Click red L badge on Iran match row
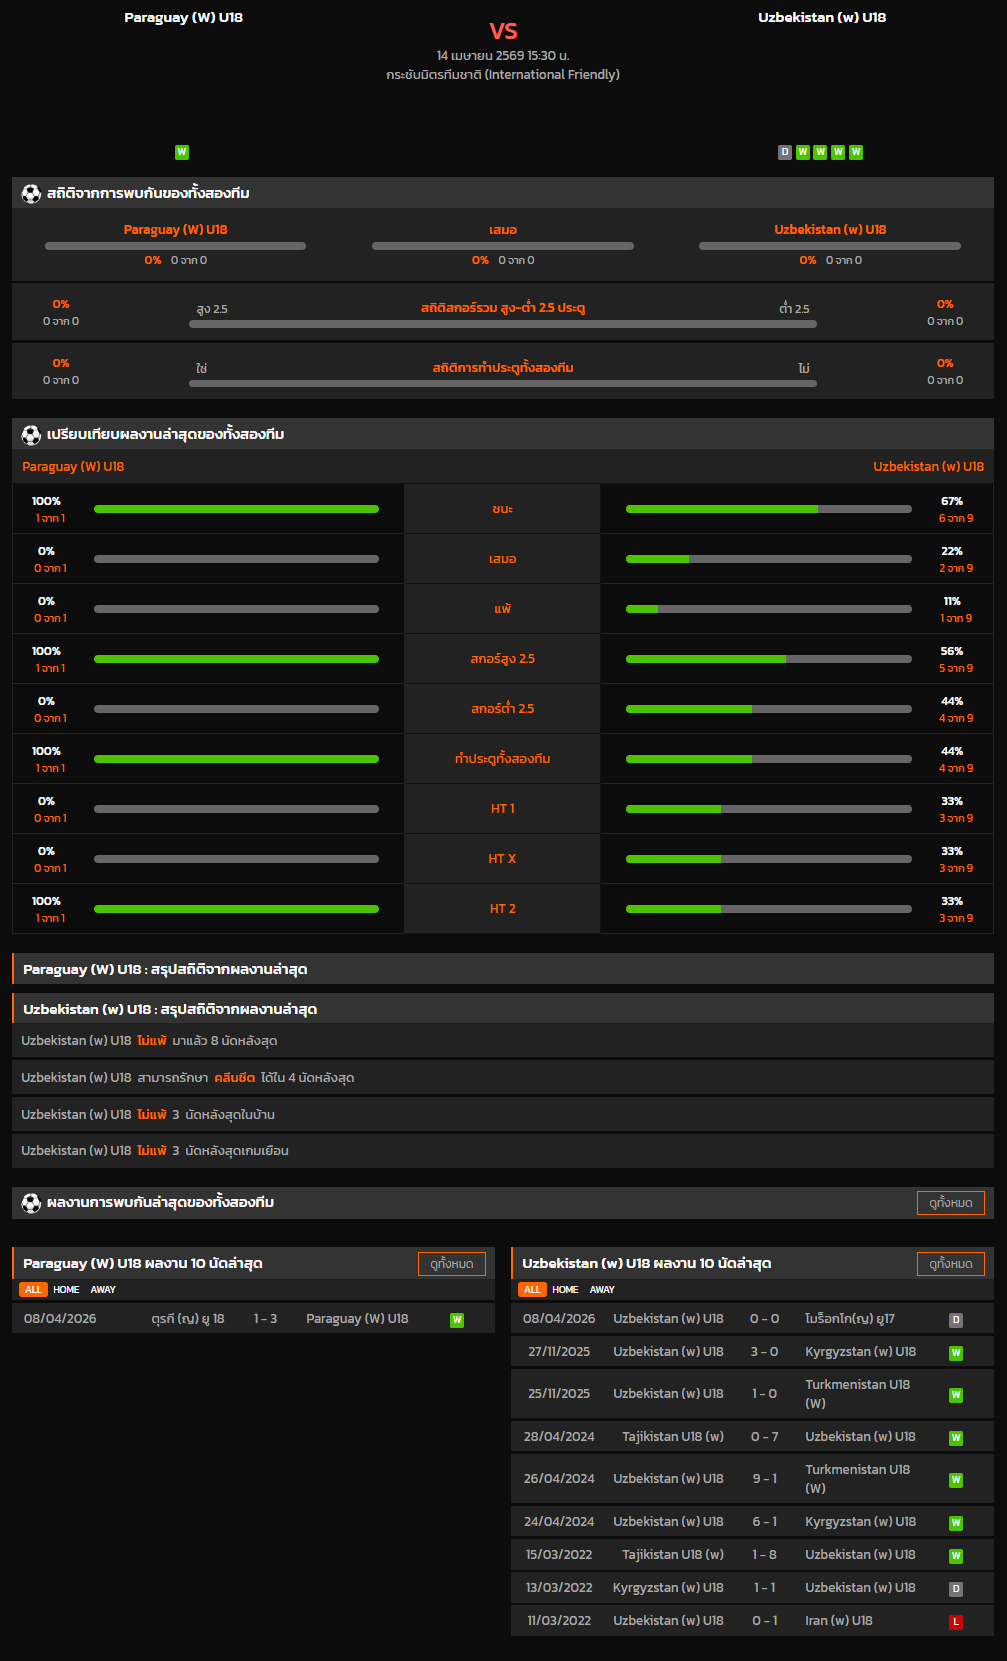 point(956,1622)
